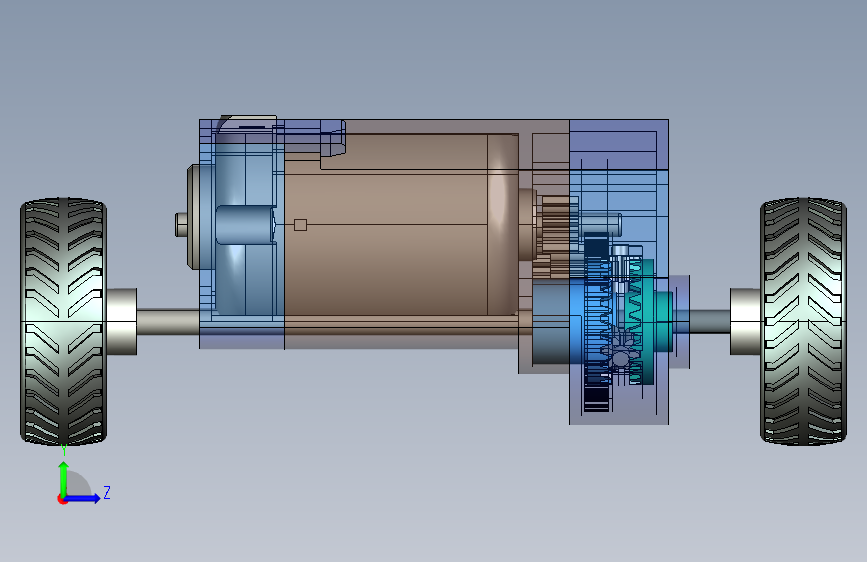Select the right axle shaft next to the gearbox
The height and width of the screenshot is (562, 867).
point(710,321)
